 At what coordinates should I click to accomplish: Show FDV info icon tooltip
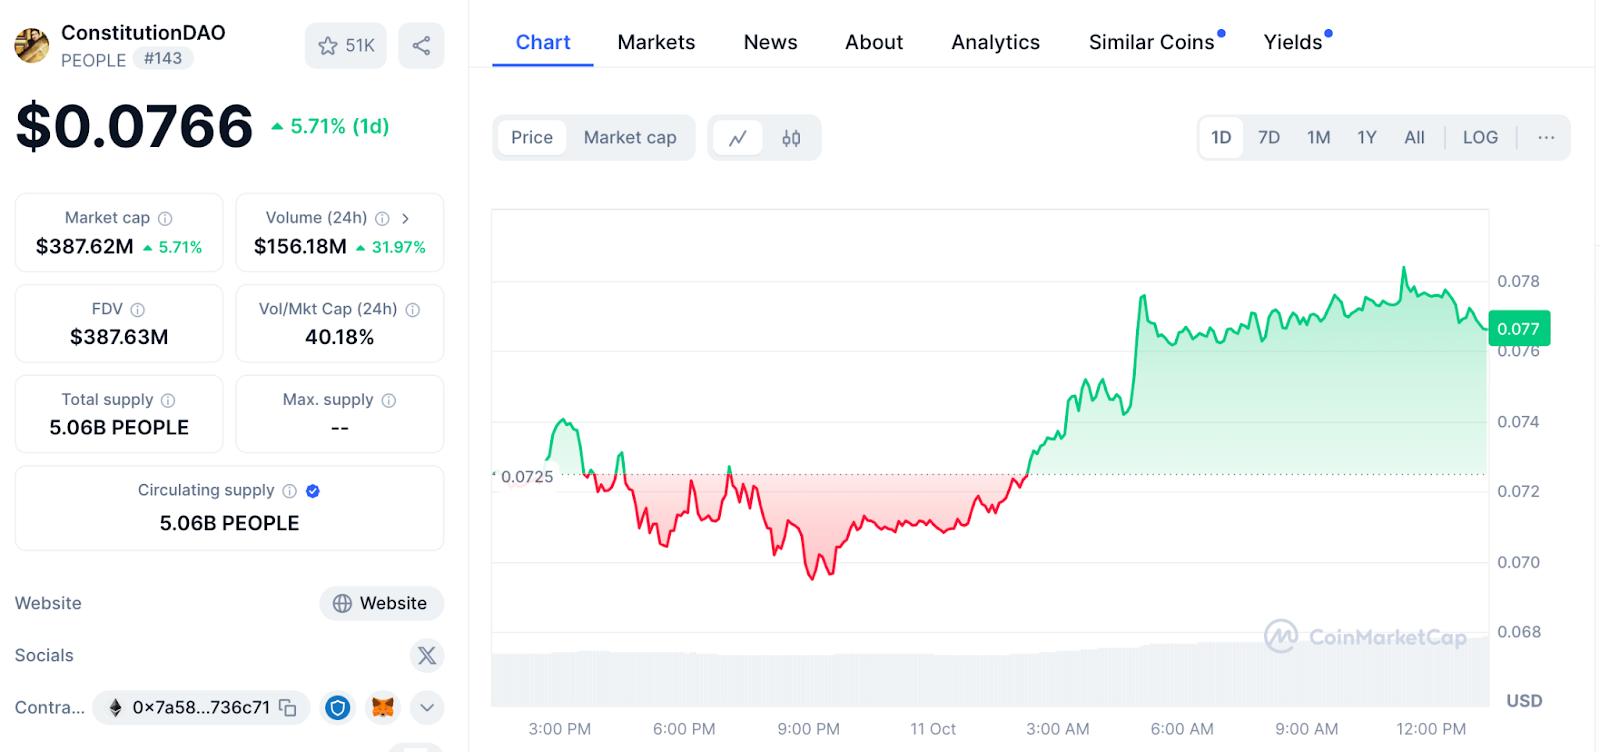[x=138, y=310]
